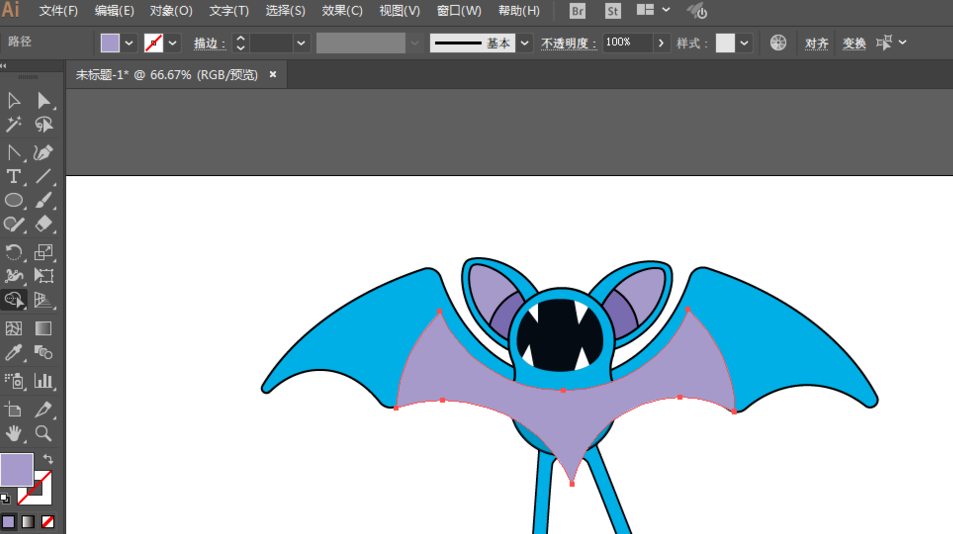Select the Hand tool
This screenshot has height=534, width=953.
pyautogui.click(x=14, y=433)
